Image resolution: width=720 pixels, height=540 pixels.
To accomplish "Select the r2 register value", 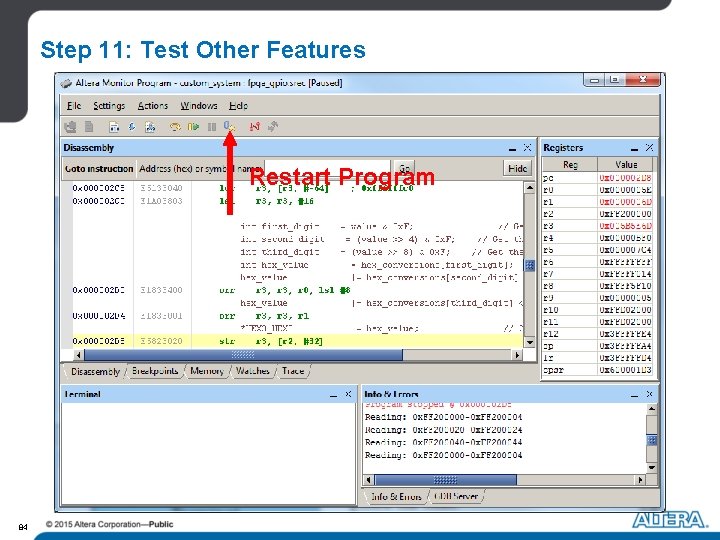I will coord(625,214).
